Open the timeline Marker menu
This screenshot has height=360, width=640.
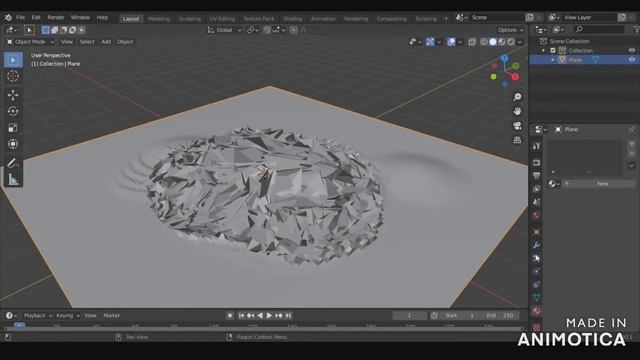[111, 316]
